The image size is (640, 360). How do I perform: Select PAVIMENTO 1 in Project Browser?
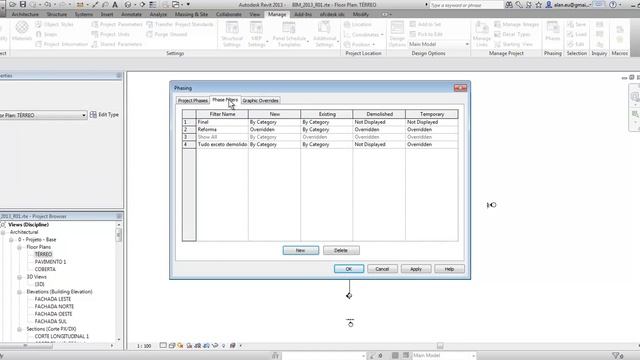pyautogui.click(x=50, y=262)
